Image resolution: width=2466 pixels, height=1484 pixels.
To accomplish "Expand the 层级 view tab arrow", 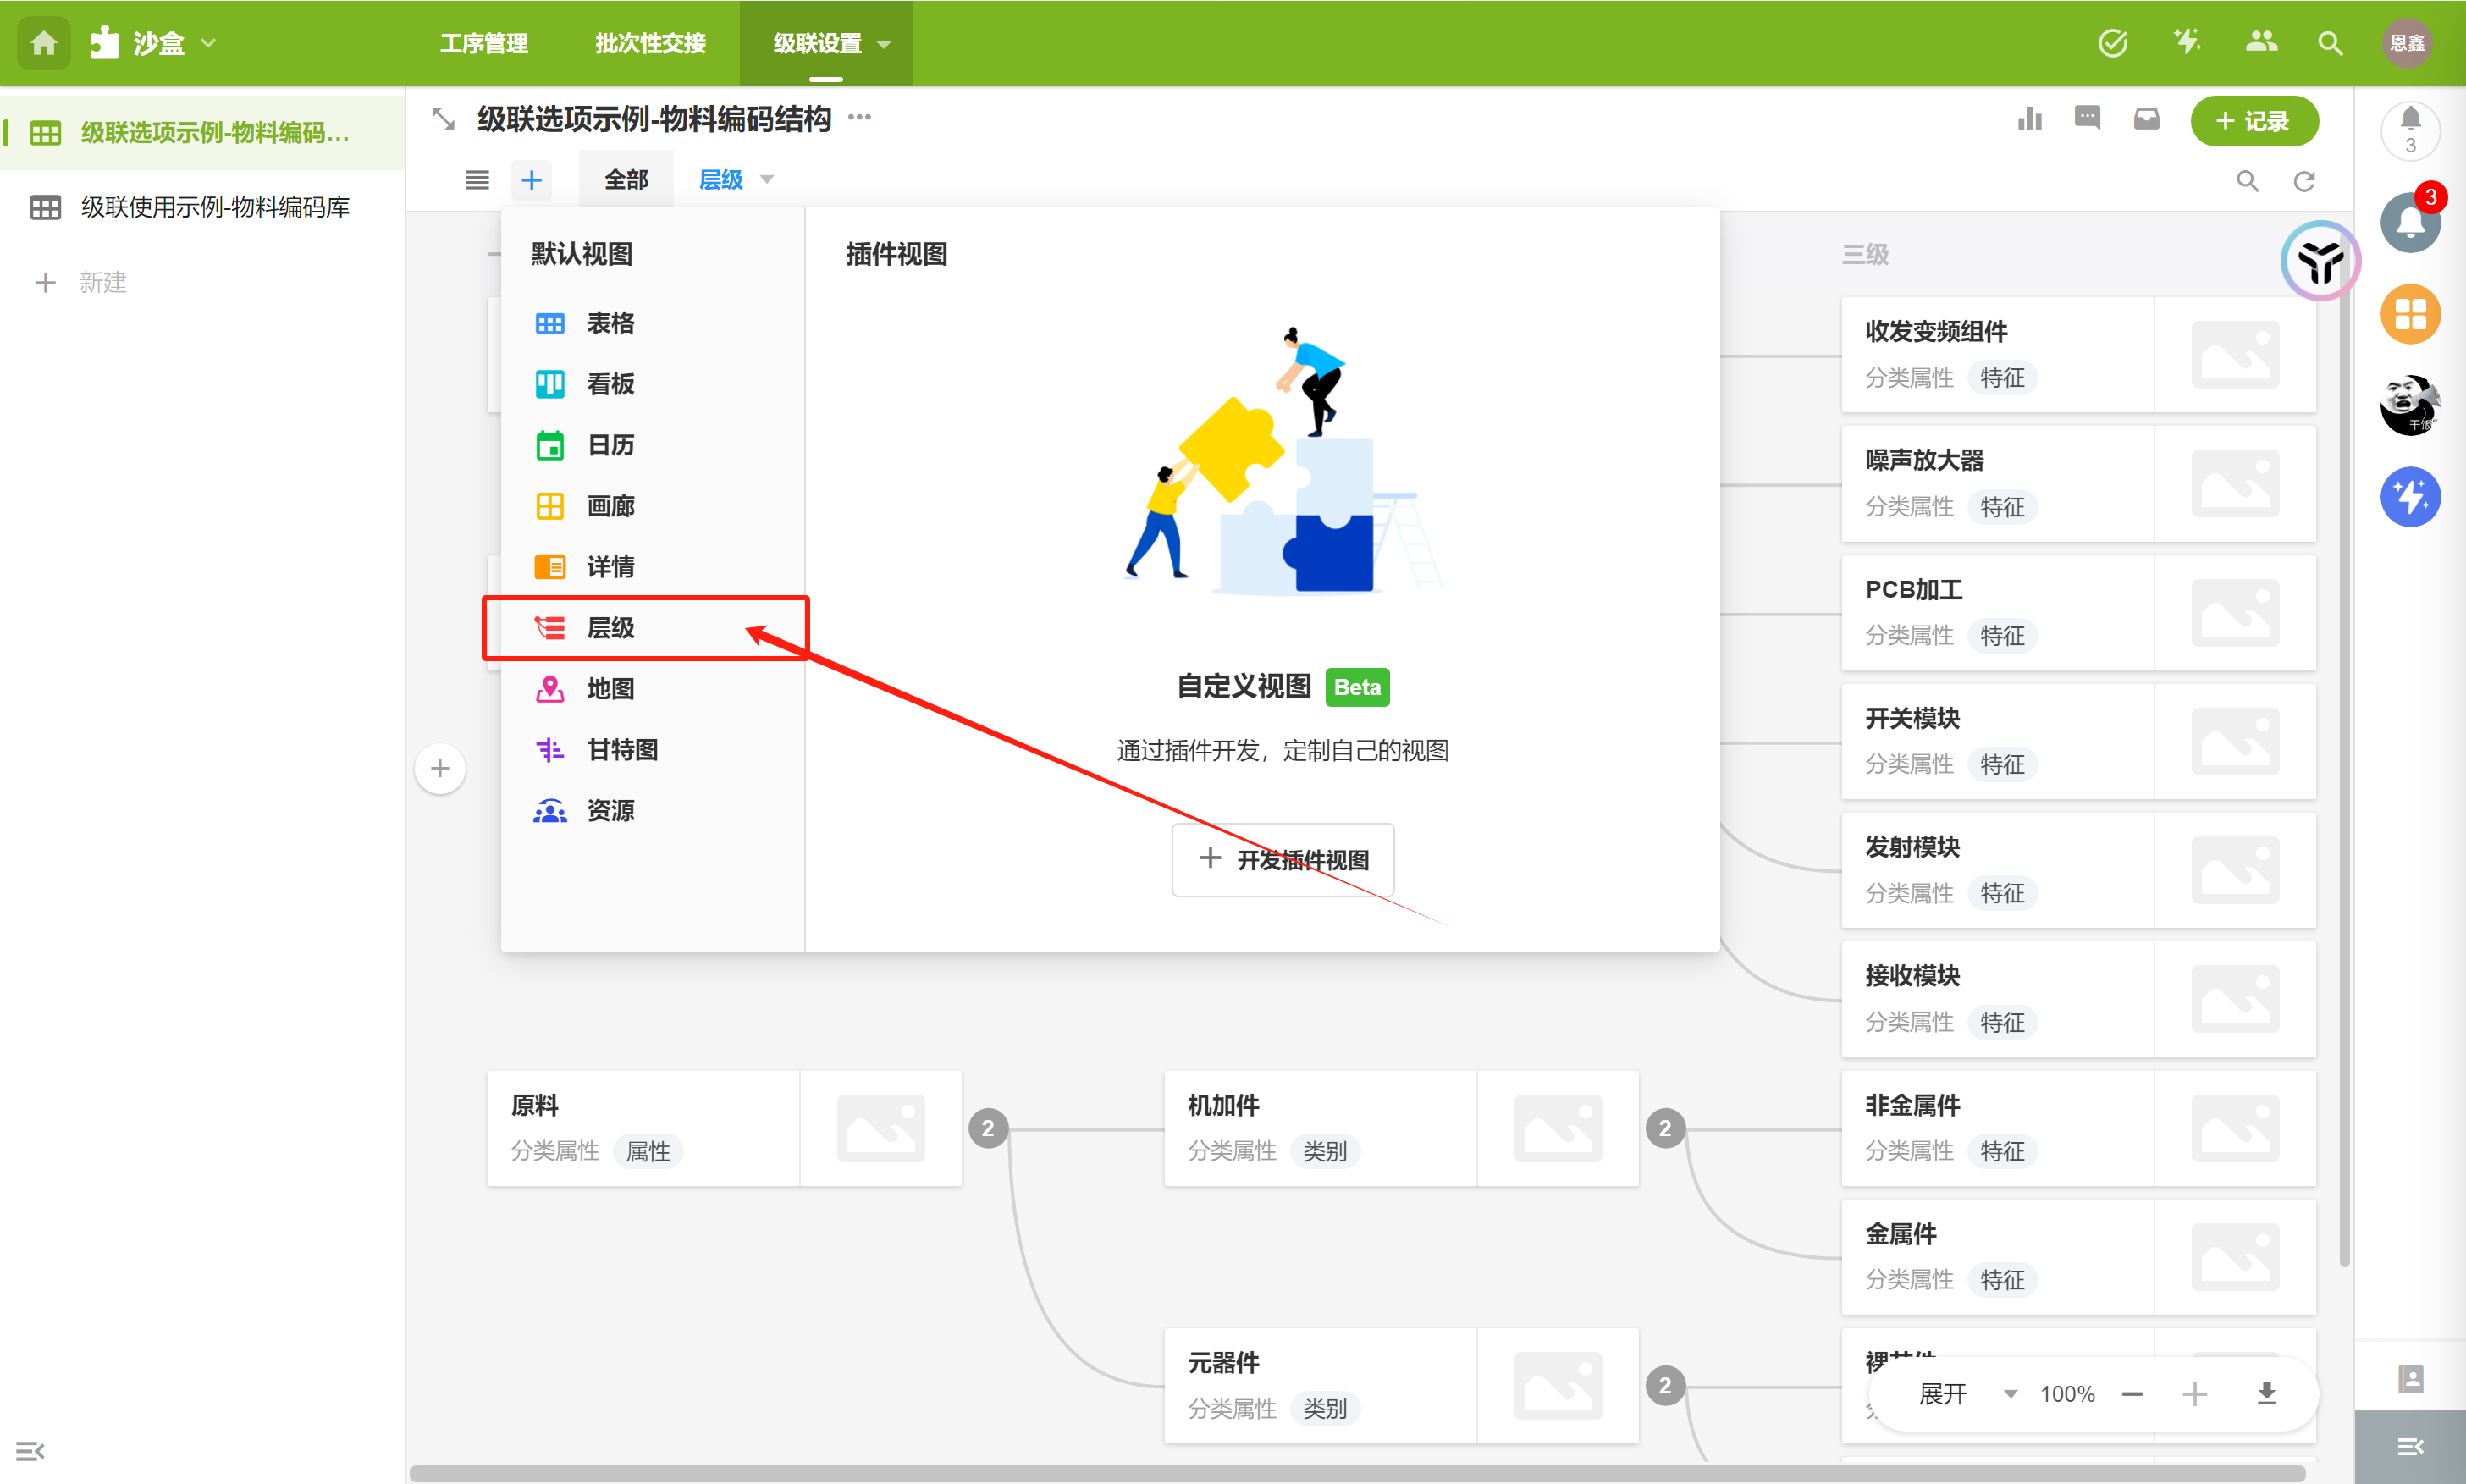I will point(767,180).
